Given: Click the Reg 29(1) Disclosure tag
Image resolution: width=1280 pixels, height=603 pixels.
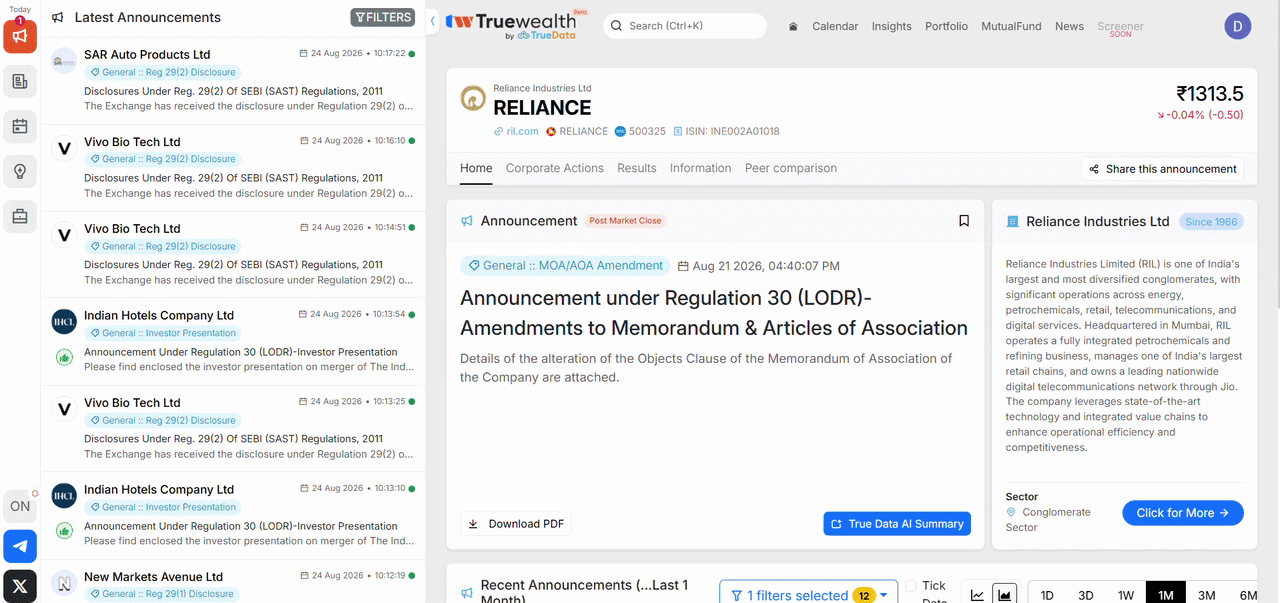Looking at the screenshot, I should tap(163, 594).
